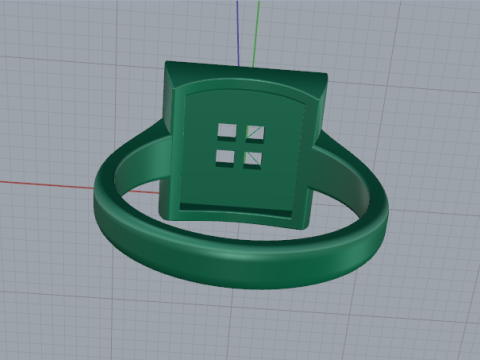Click the green Y axis line
480x360 pixels.
[256, 33]
